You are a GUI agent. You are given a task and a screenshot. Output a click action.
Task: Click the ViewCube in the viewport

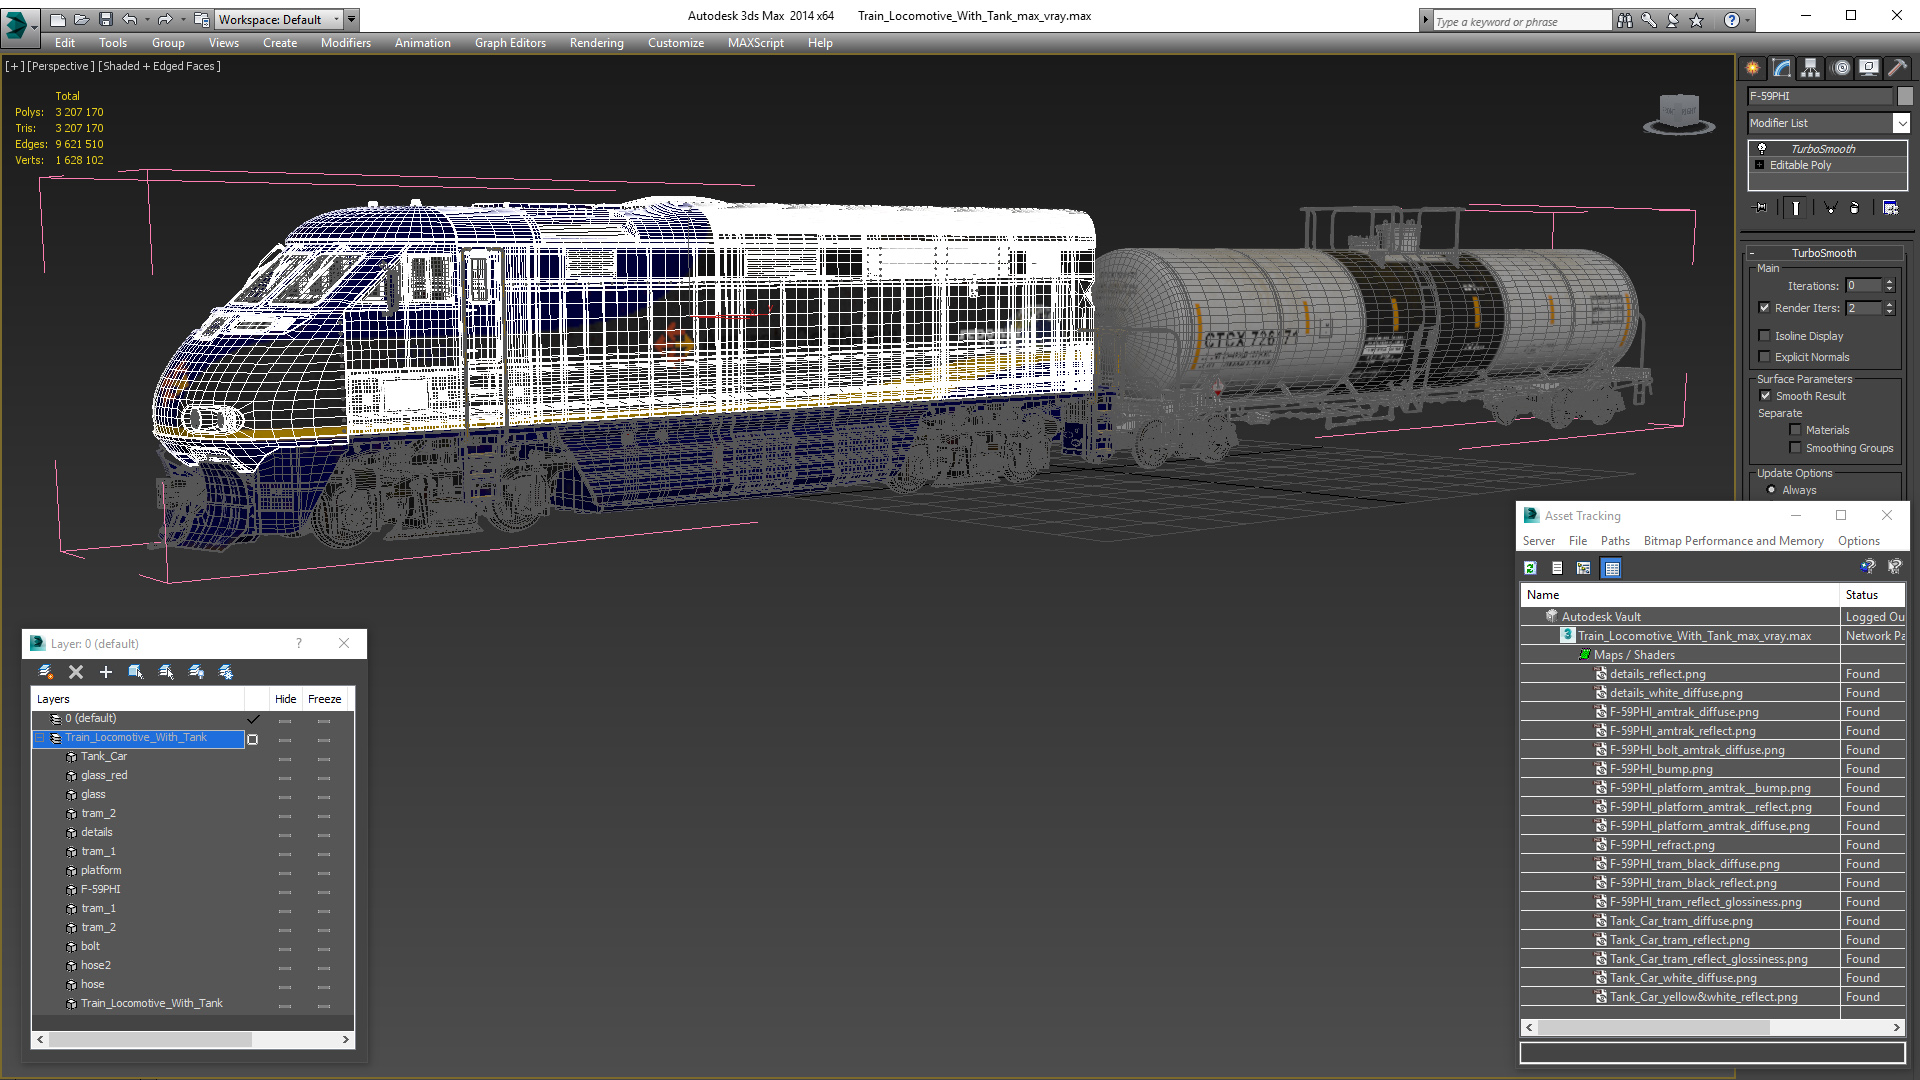[1680, 113]
